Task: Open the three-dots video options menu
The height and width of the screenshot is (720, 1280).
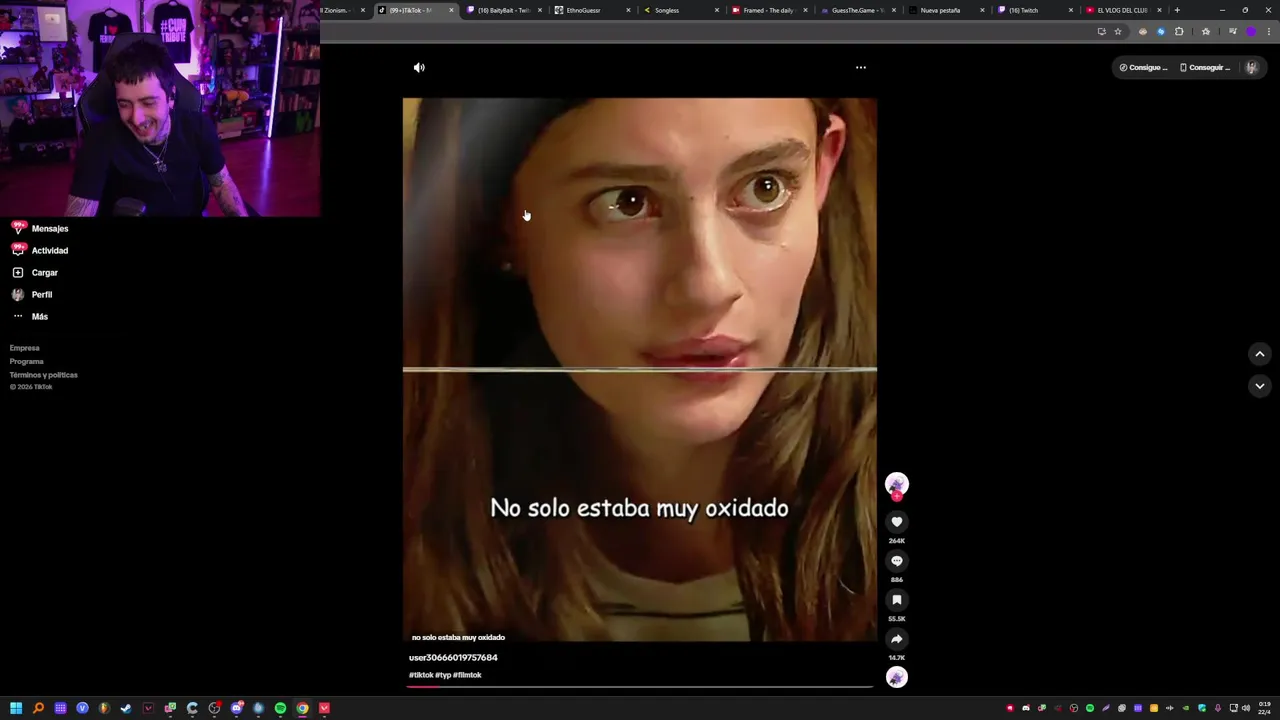Action: click(x=861, y=68)
